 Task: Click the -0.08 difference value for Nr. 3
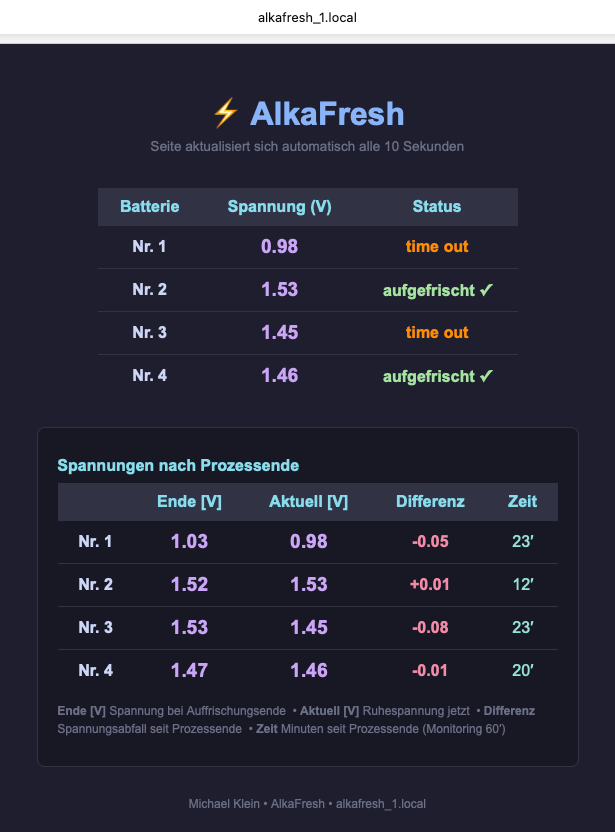click(430, 627)
